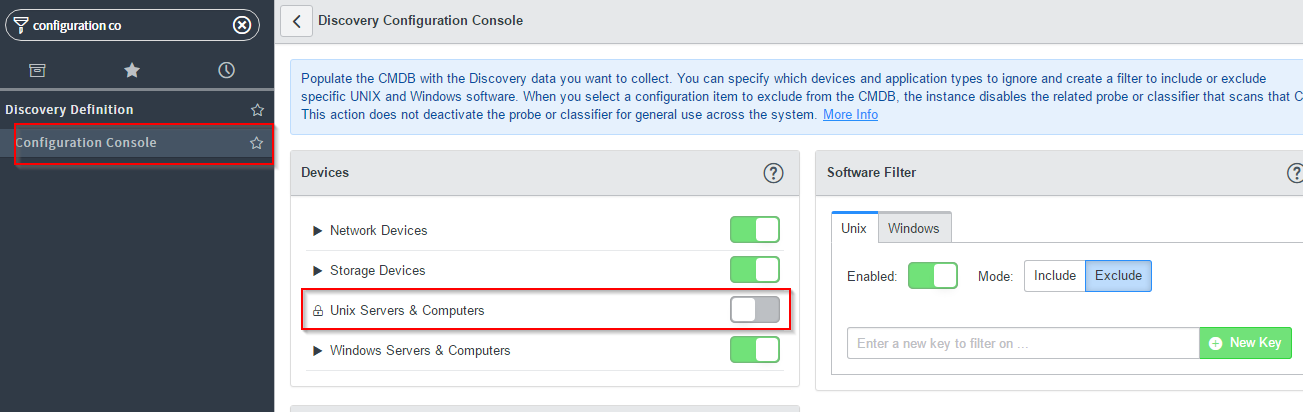Disable the Software Filter Enabled switch
The height and width of the screenshot is (412, 1303).
933,275
